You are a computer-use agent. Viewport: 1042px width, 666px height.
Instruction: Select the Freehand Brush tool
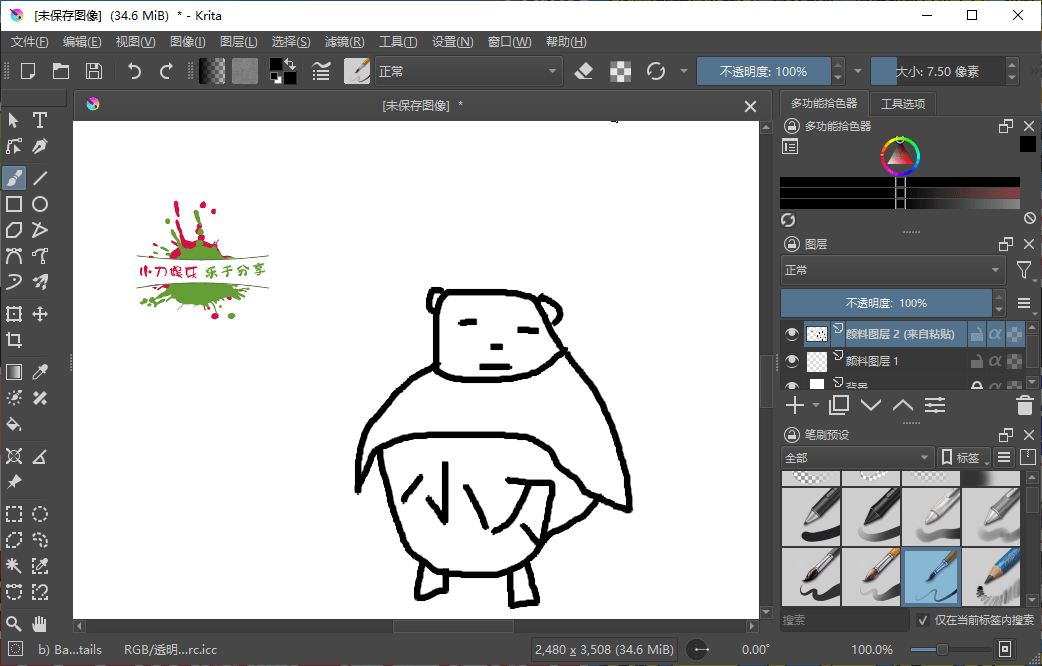click(14, 178)
